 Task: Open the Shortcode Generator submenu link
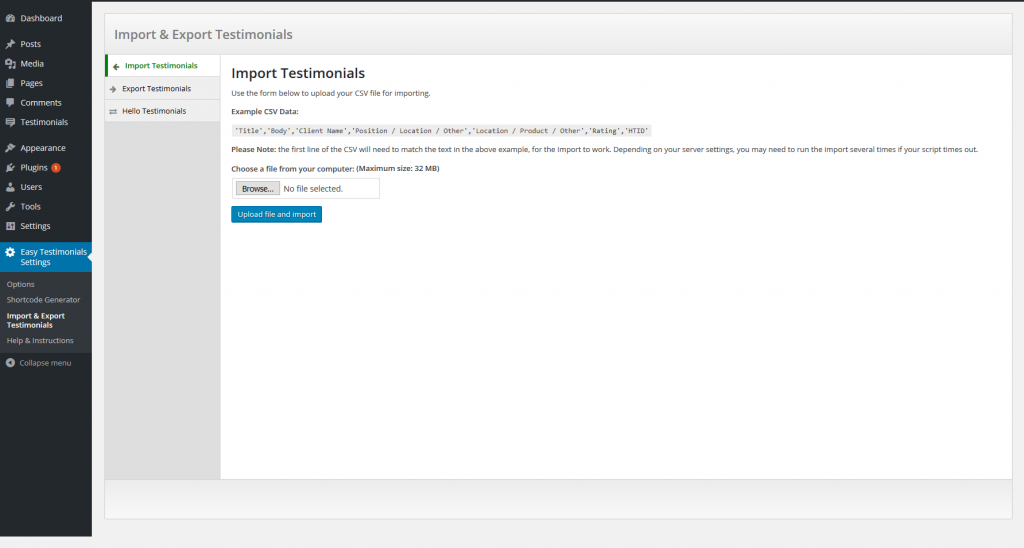click(43, 300)
